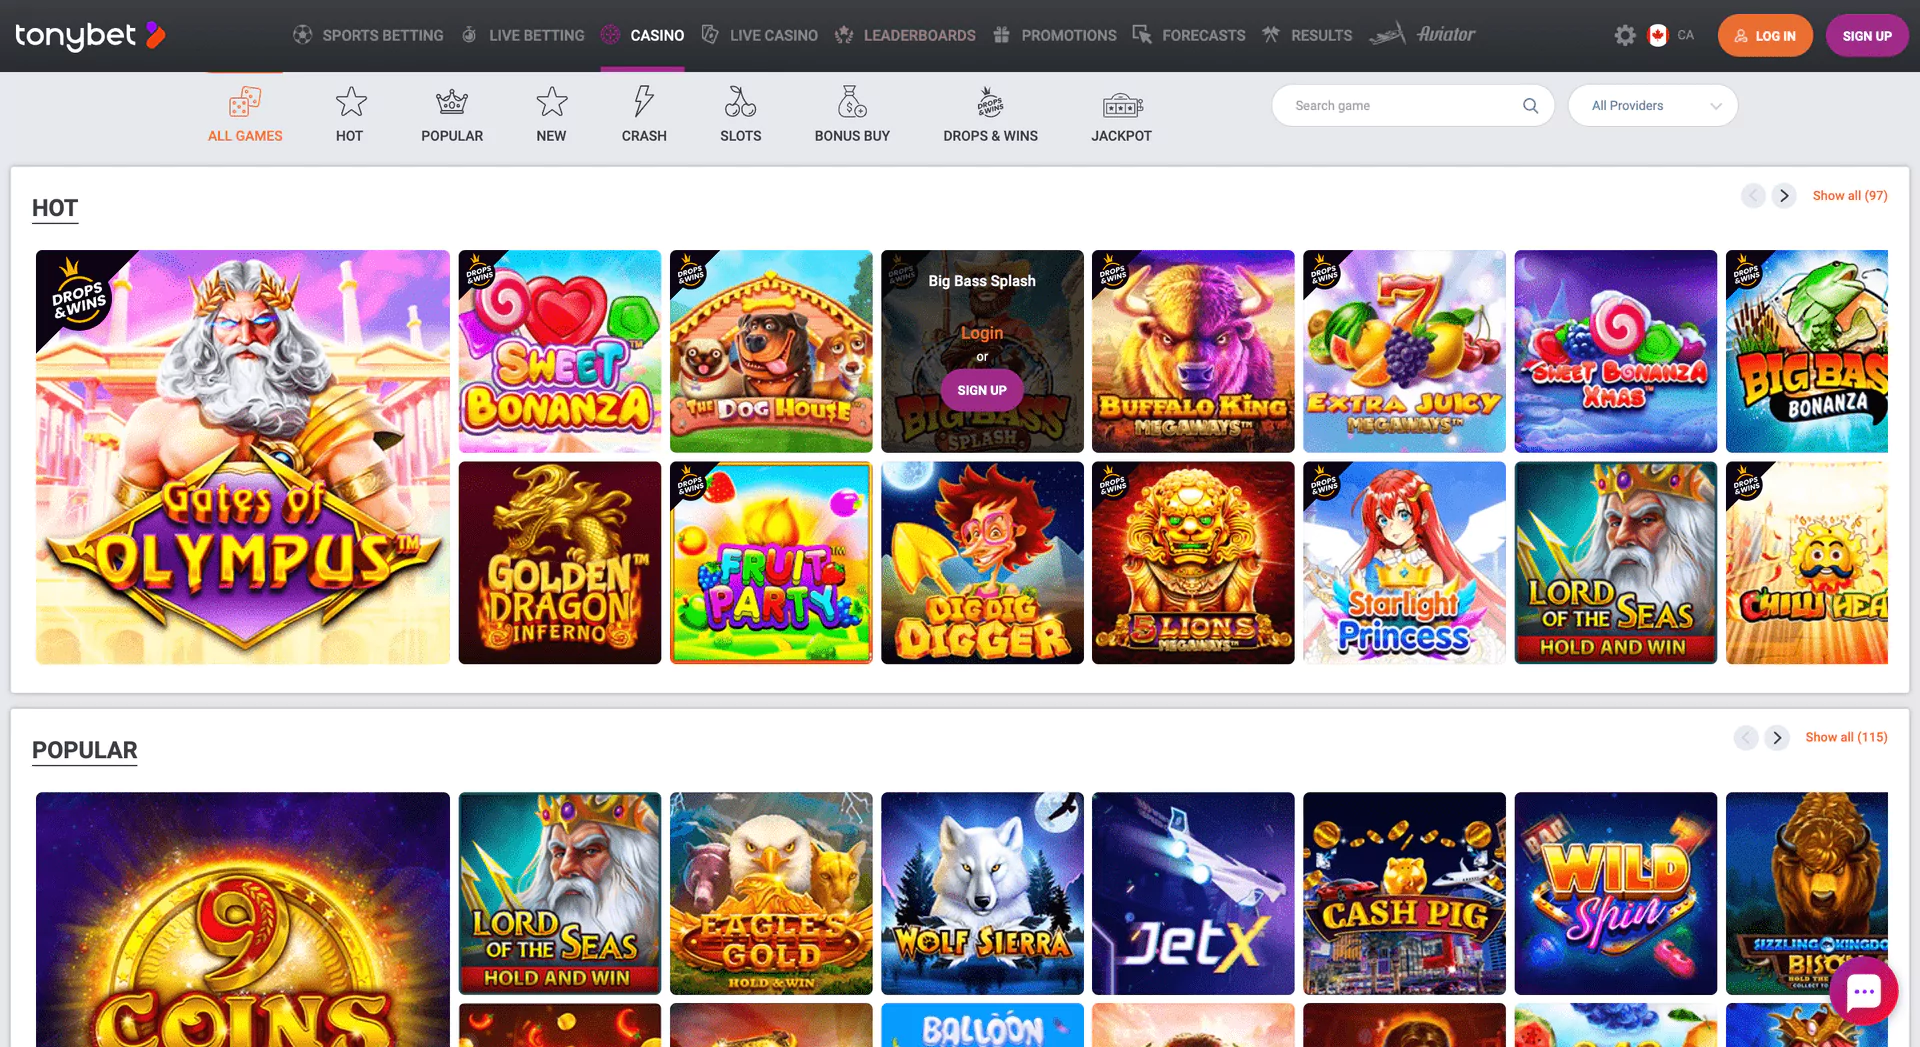The image size is (1920, 1047).
Task: Click the tonybet logo
Action: point(90,35)
